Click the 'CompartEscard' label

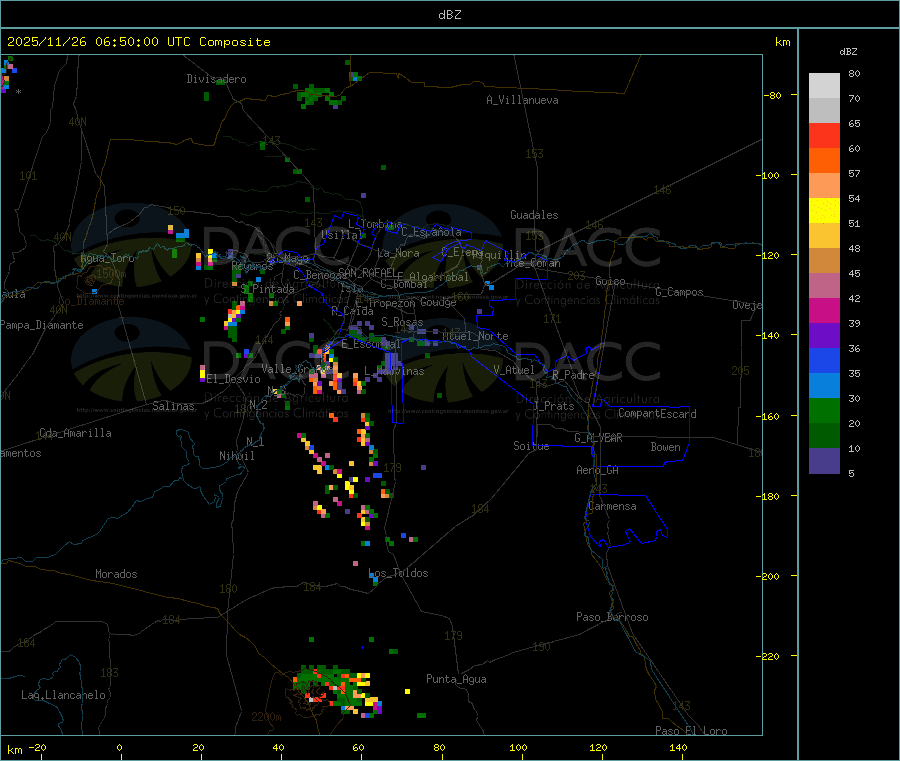(x=657, y=414)
